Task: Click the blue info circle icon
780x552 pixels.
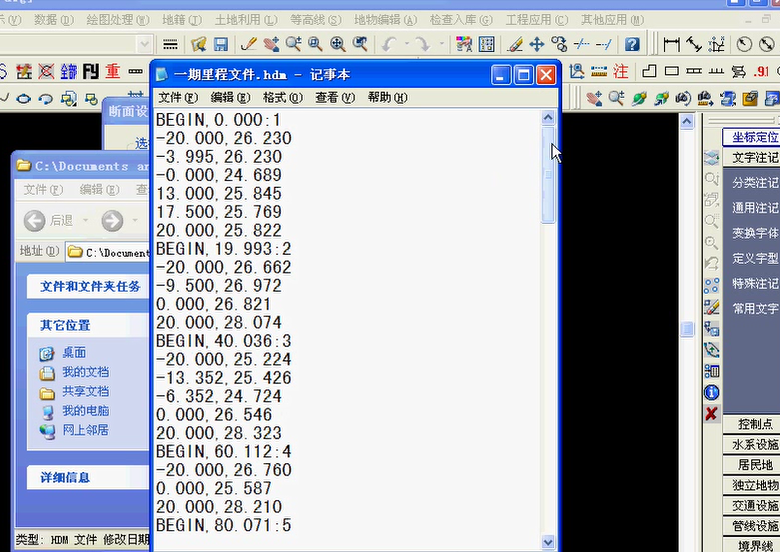Action: coord(711,392)
